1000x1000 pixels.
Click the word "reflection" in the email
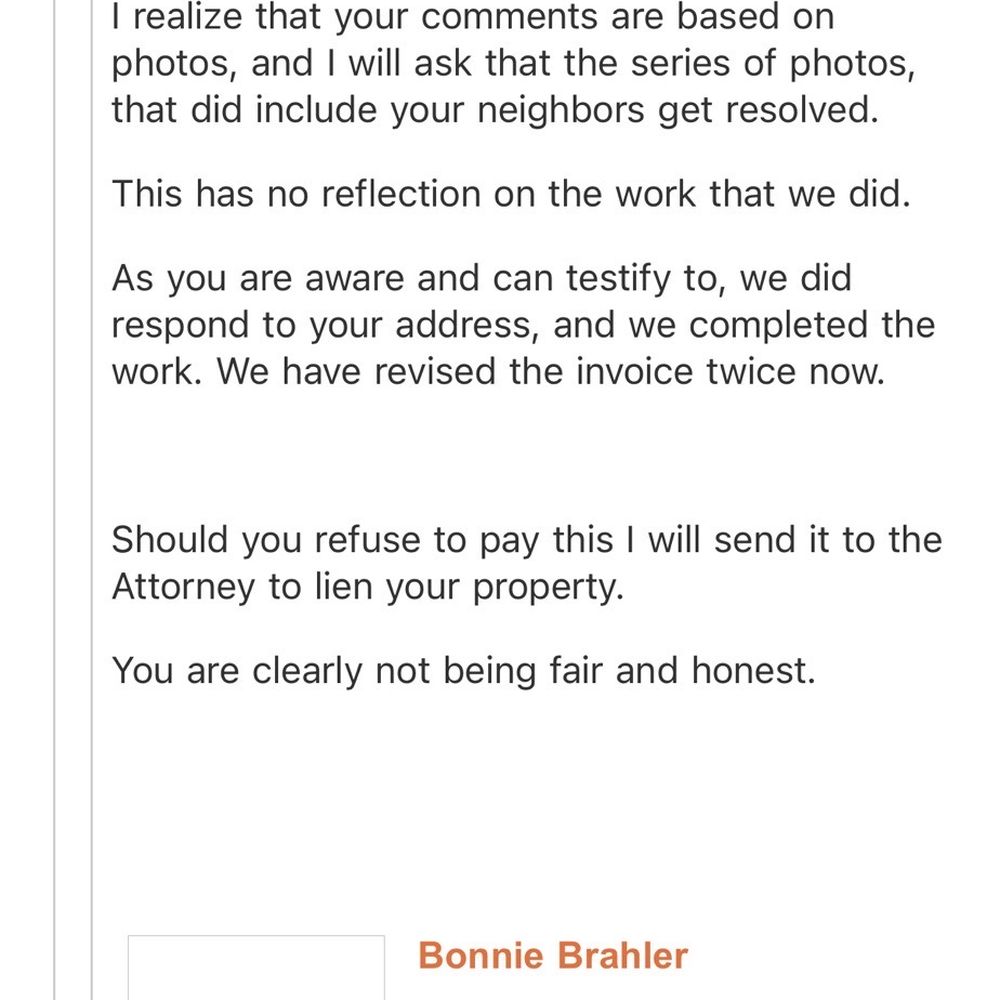coord(401,194)
